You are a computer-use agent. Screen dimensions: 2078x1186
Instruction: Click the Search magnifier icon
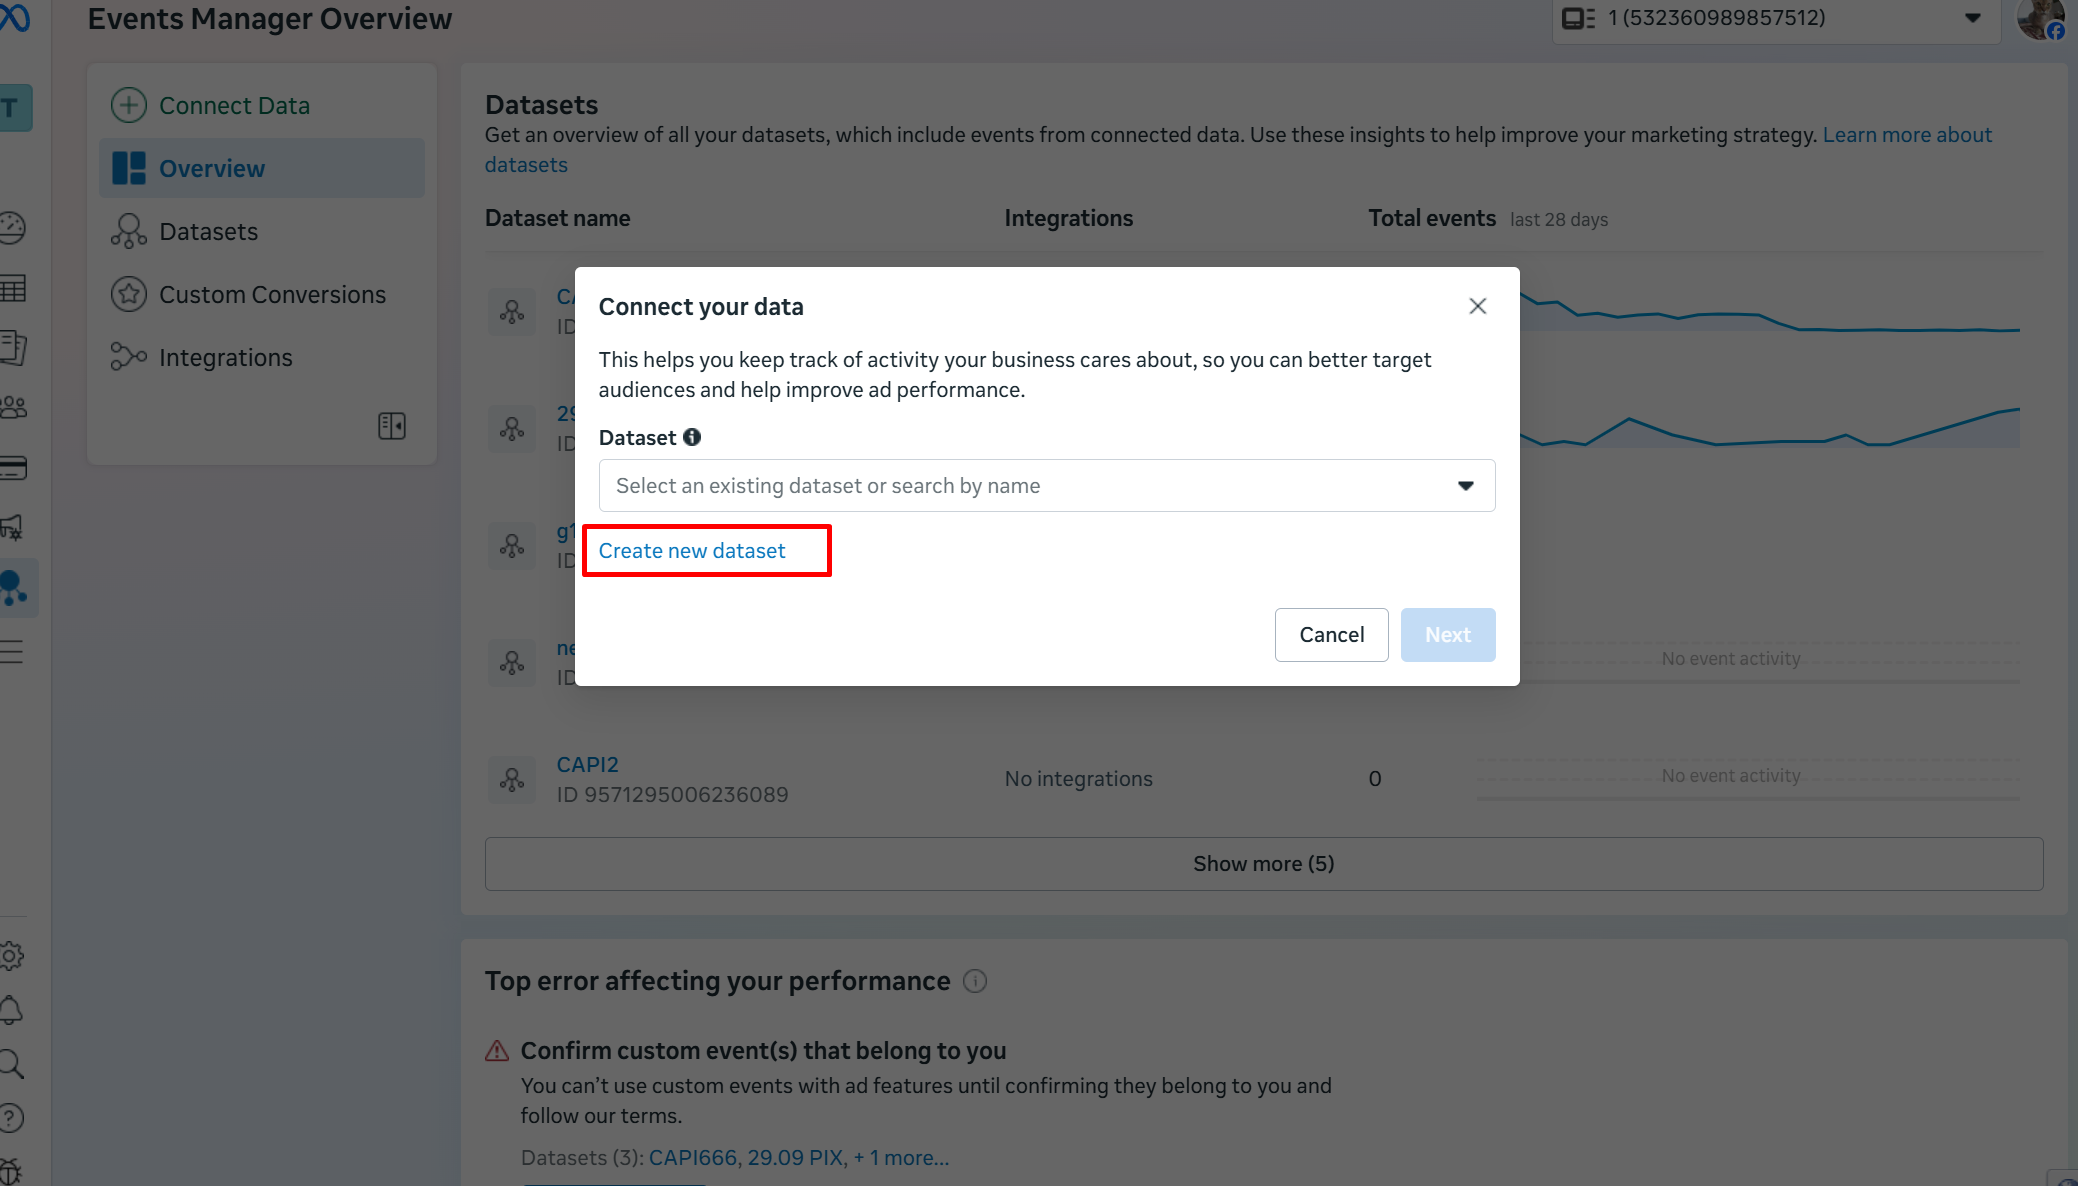pos(12,1064)
